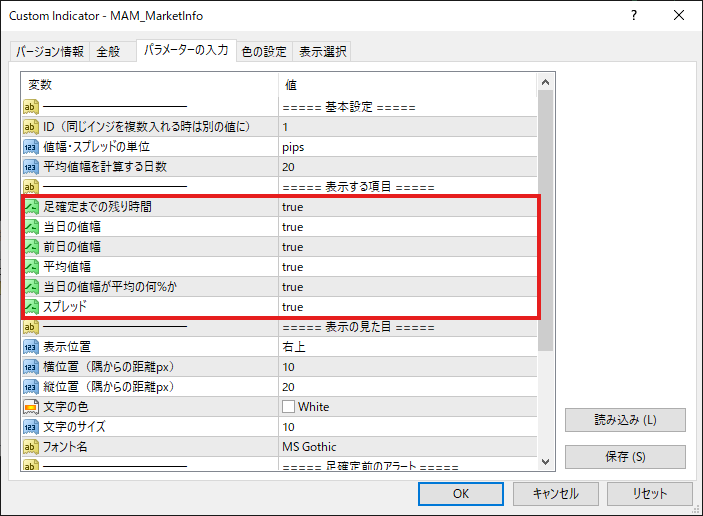This screenshot has height=516, width=703.
Task: Click the OK button
Action: click(461, 494)
